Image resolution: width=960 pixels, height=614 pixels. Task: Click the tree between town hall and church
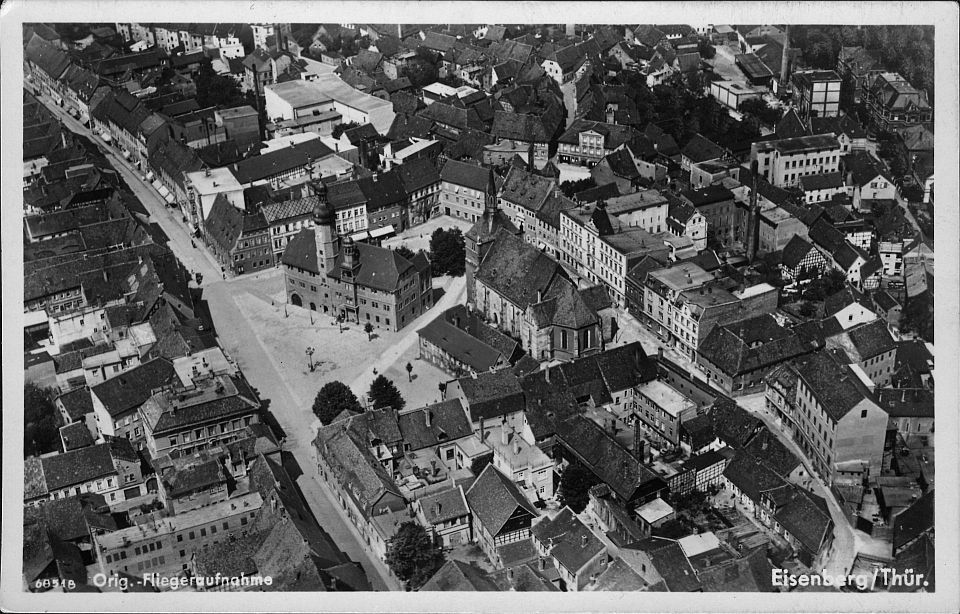[447, 250]
